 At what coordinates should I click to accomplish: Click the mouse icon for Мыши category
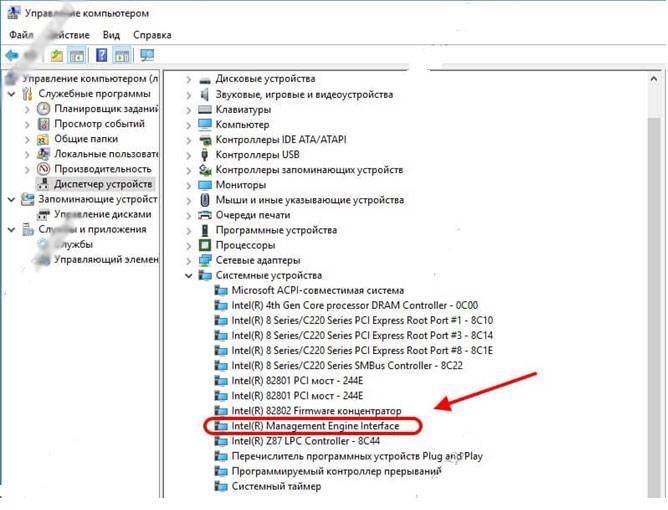pyautogui.click(x=205, y=200)
